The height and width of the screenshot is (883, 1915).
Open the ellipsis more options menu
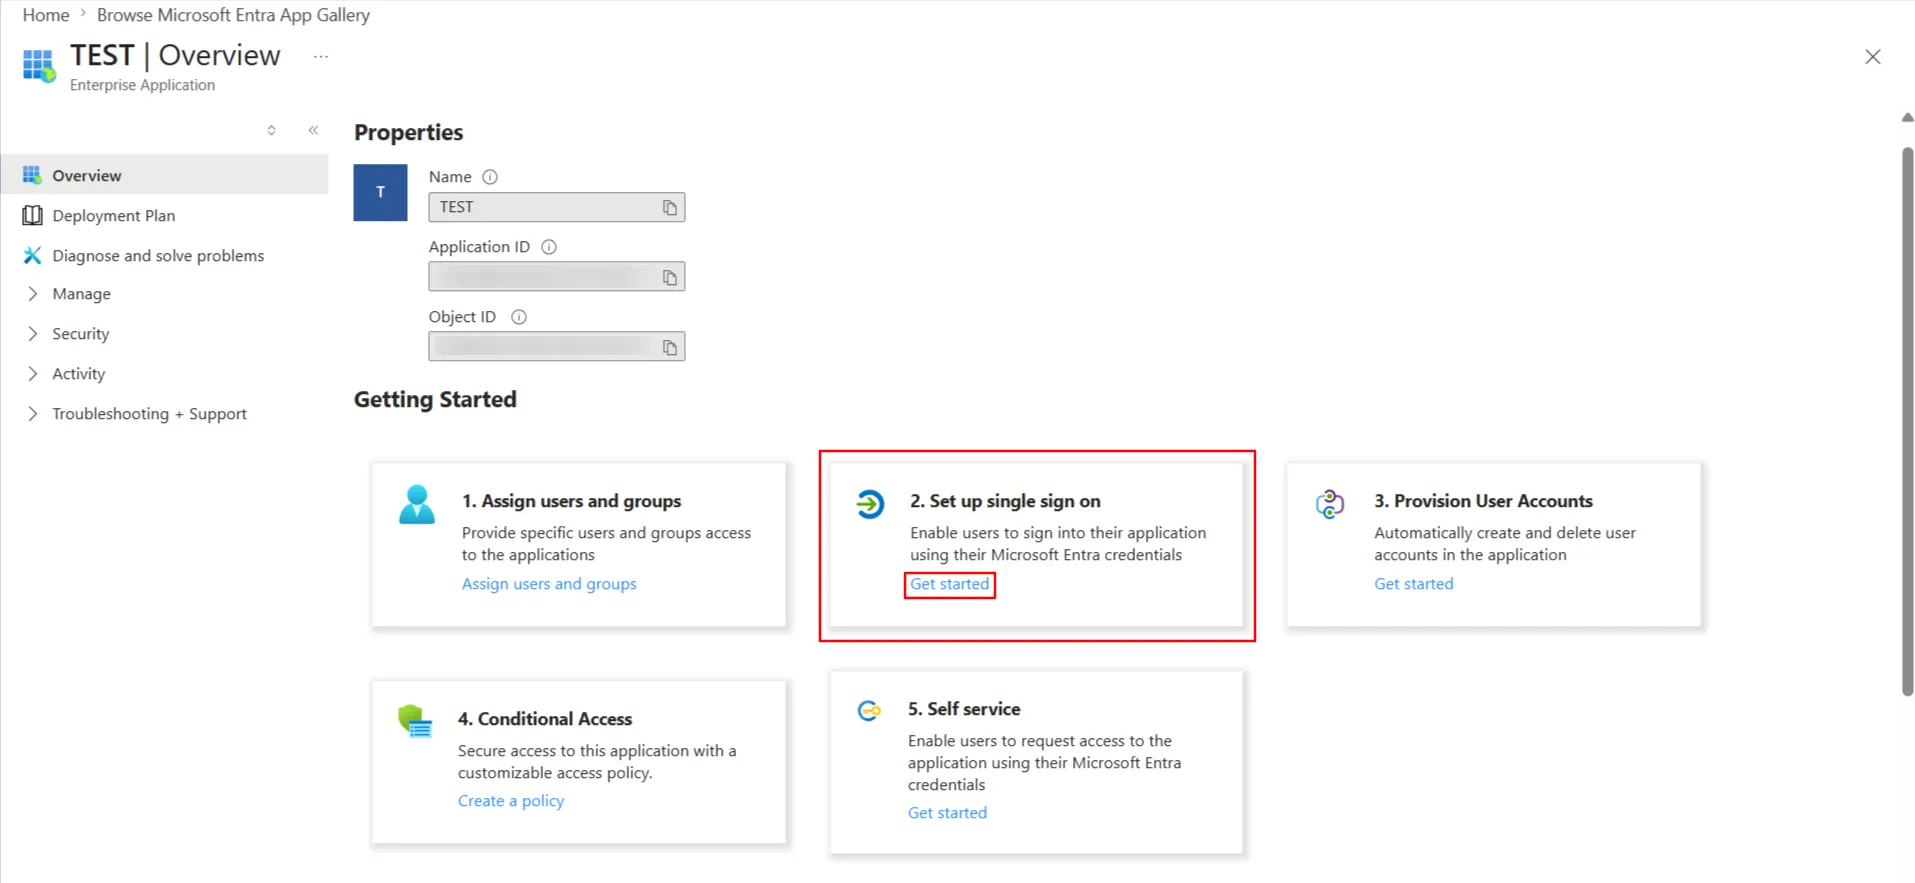click(x=320, y=57)
